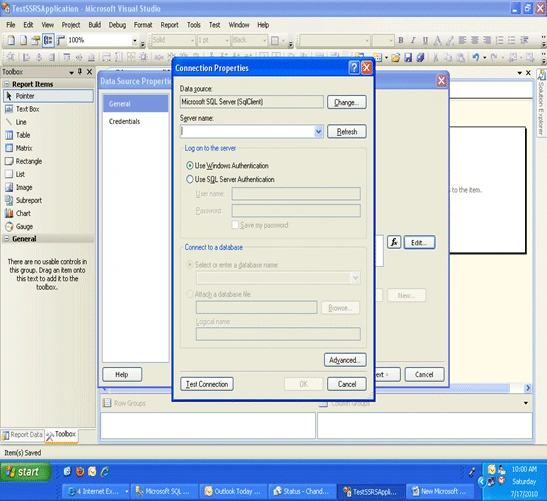This screenshot has width=547, height=501.
Task: Click the Undo icon in toolbar
Action: (x=476, y=57)
